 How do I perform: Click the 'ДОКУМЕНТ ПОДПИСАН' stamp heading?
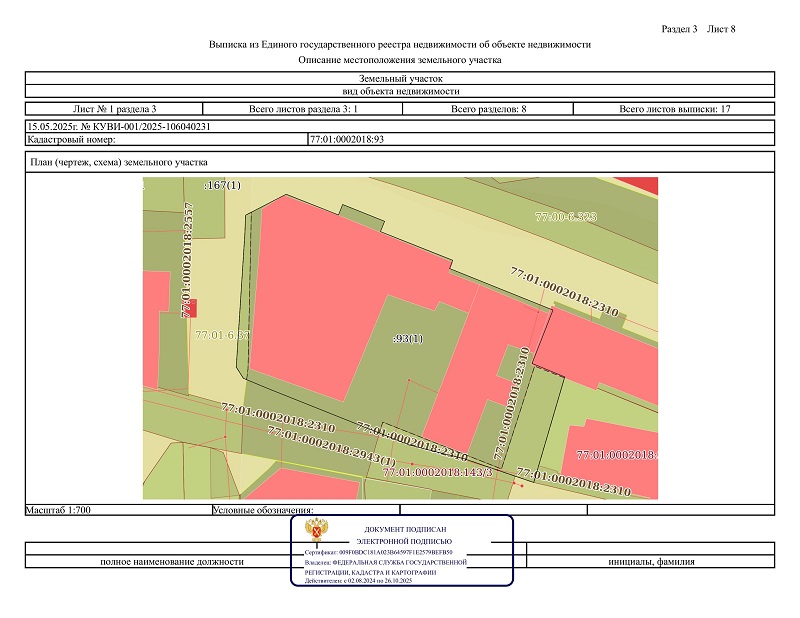tap(405, 528)
